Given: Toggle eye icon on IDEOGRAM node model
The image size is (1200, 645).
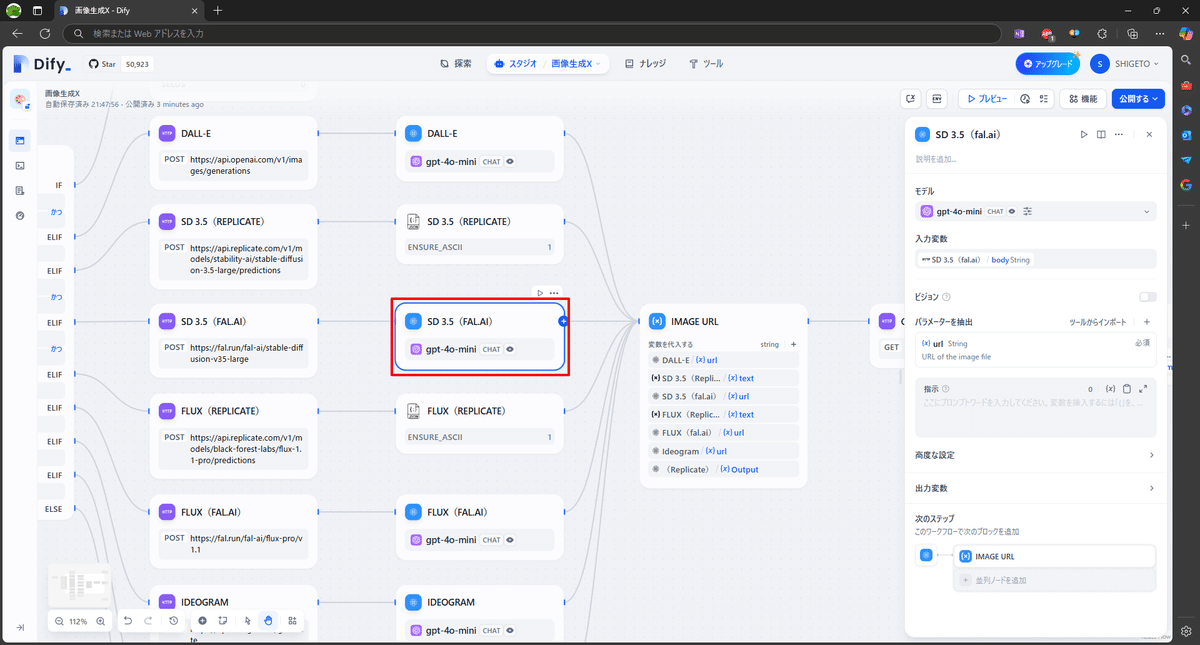Looking at the screenshot, I should pos(510,631).
